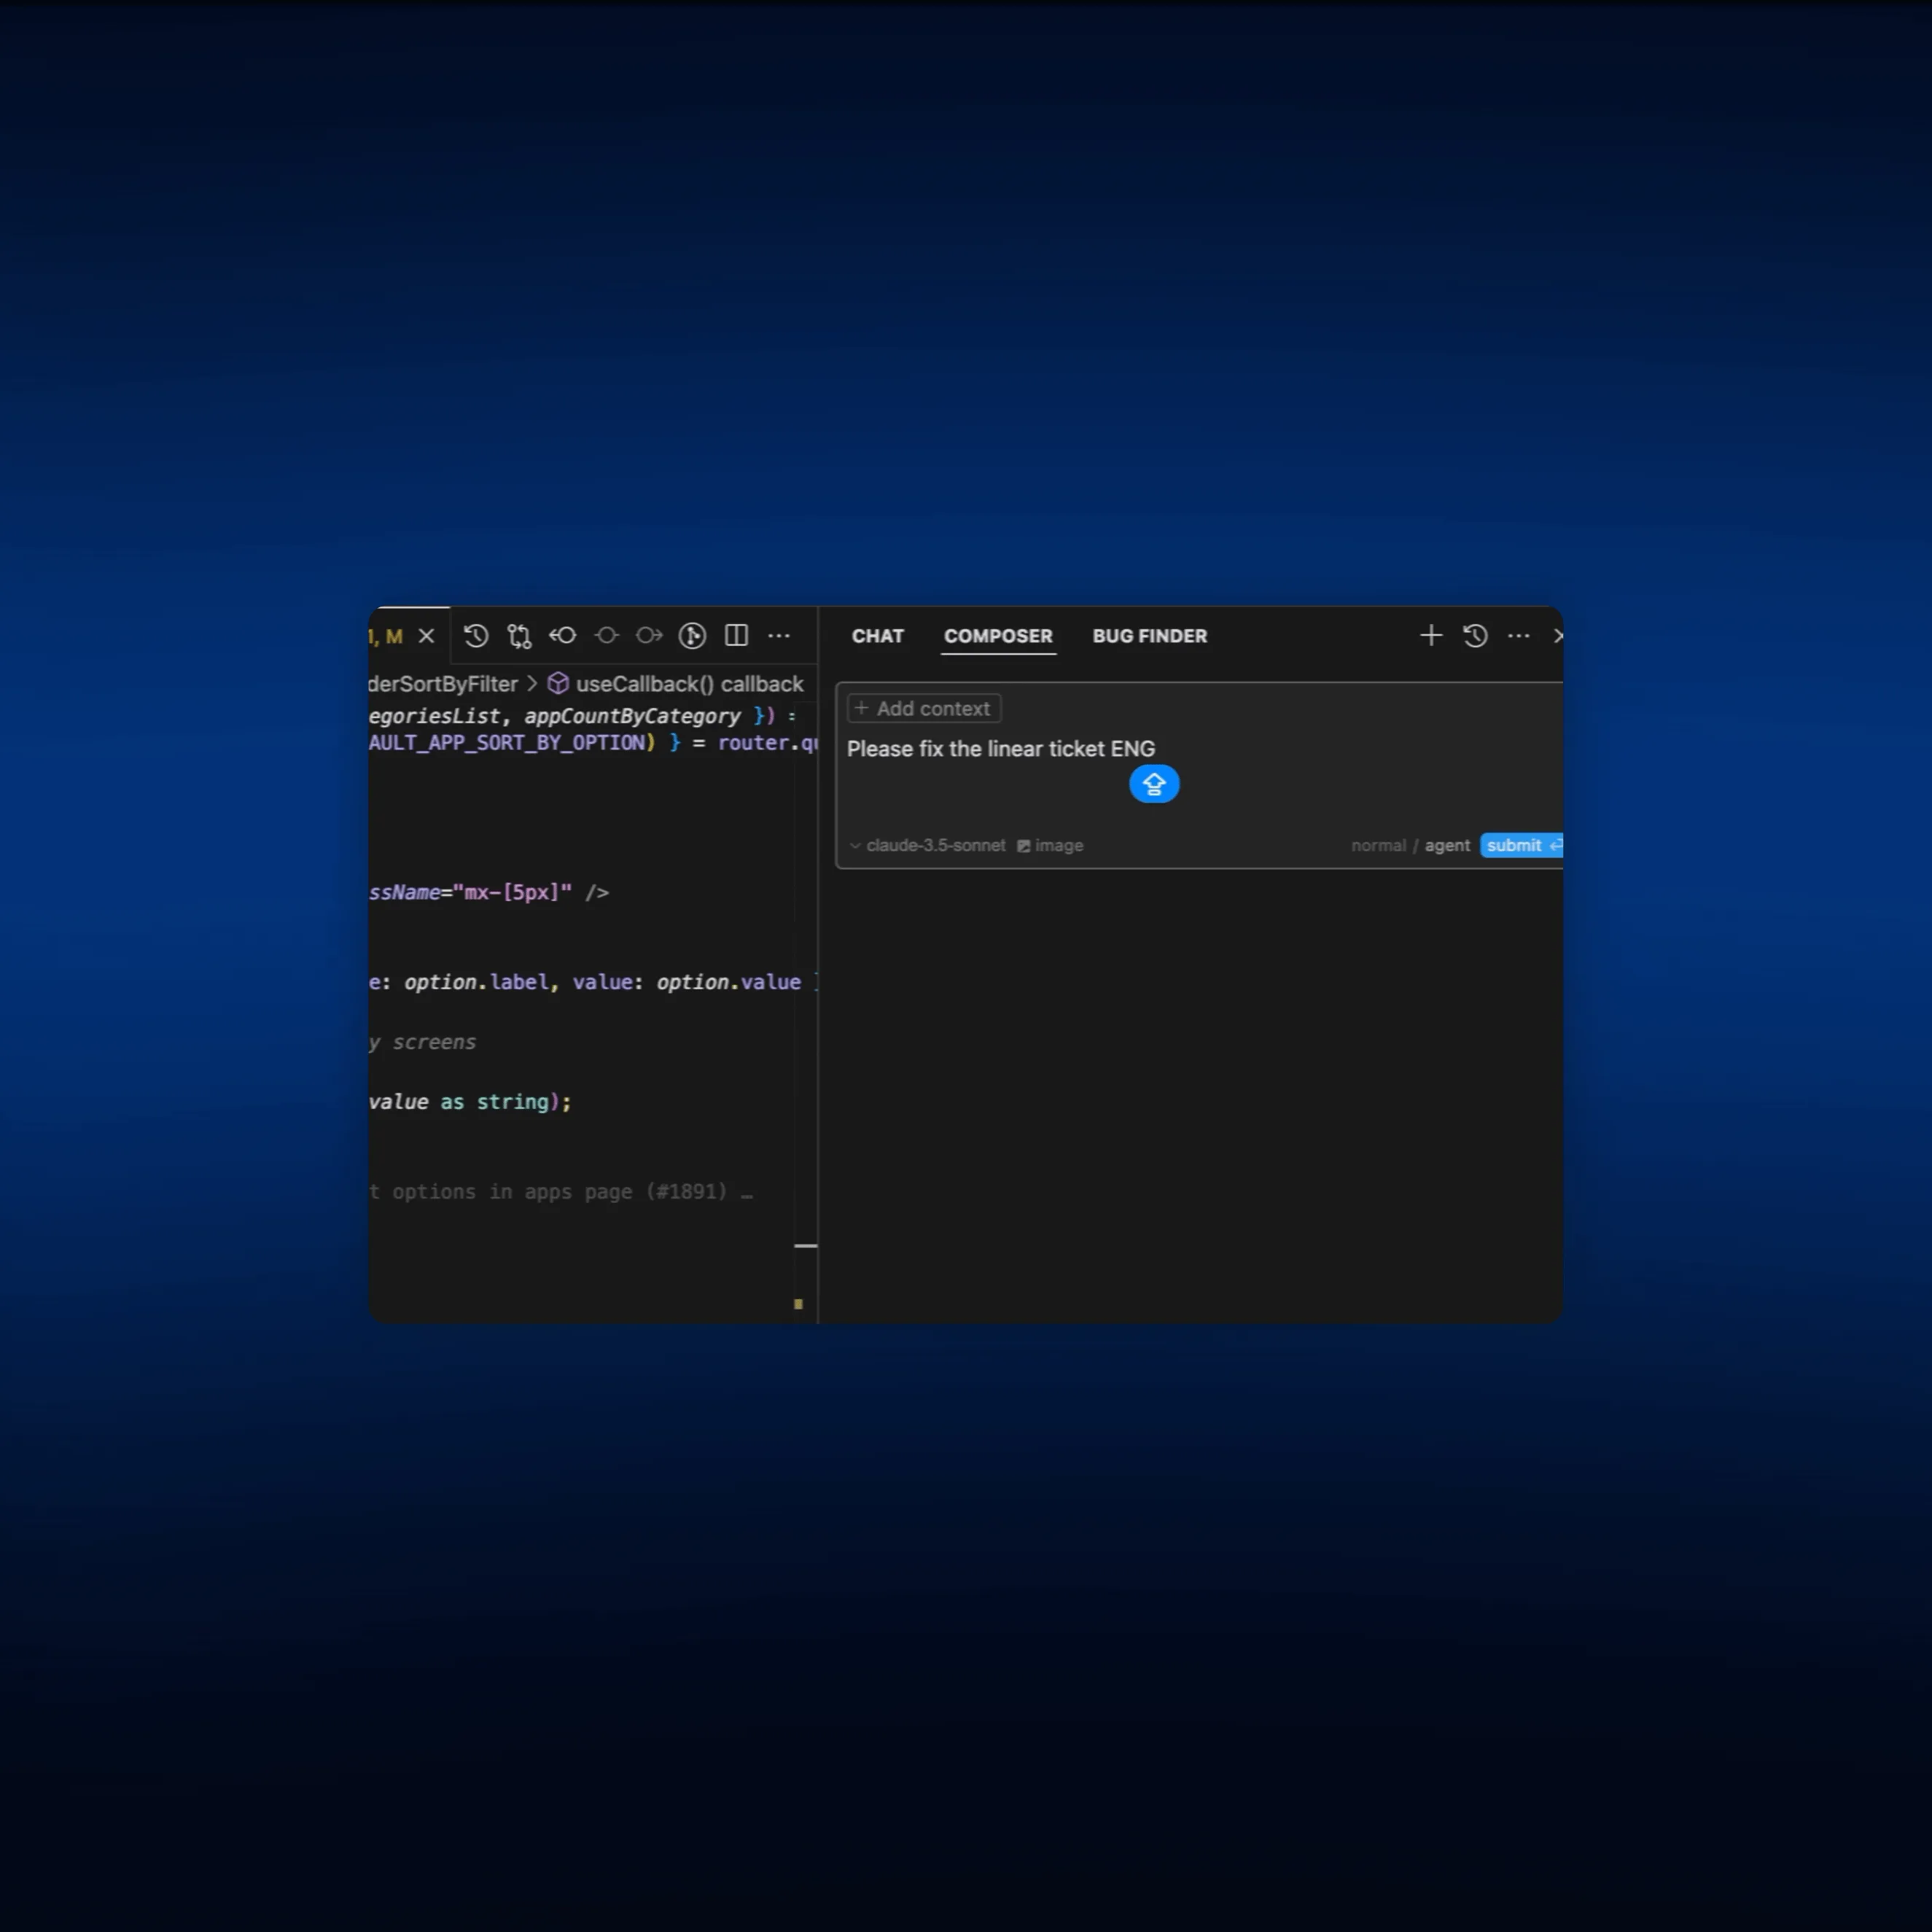Click the compare changes icon
Screen dimensions: 1932x1932
pyautogui.click(x=519, y=636)
